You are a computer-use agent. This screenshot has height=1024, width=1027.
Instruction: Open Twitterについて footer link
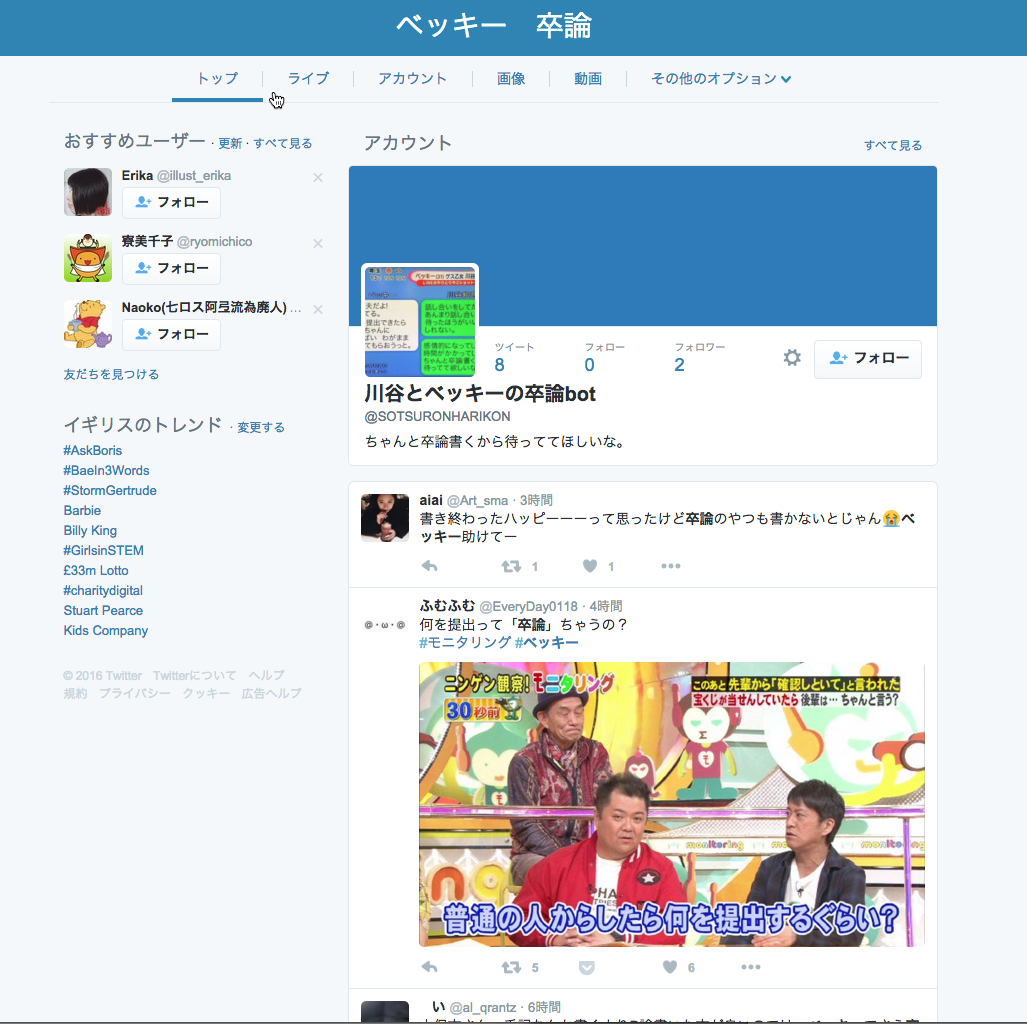point(195,675)
